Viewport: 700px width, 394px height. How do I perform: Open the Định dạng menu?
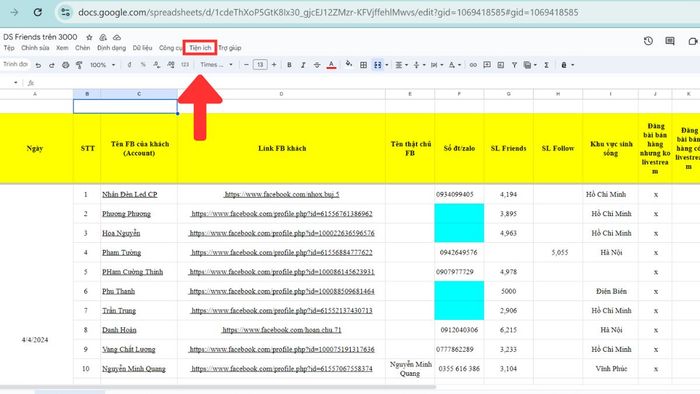(112, 48)
